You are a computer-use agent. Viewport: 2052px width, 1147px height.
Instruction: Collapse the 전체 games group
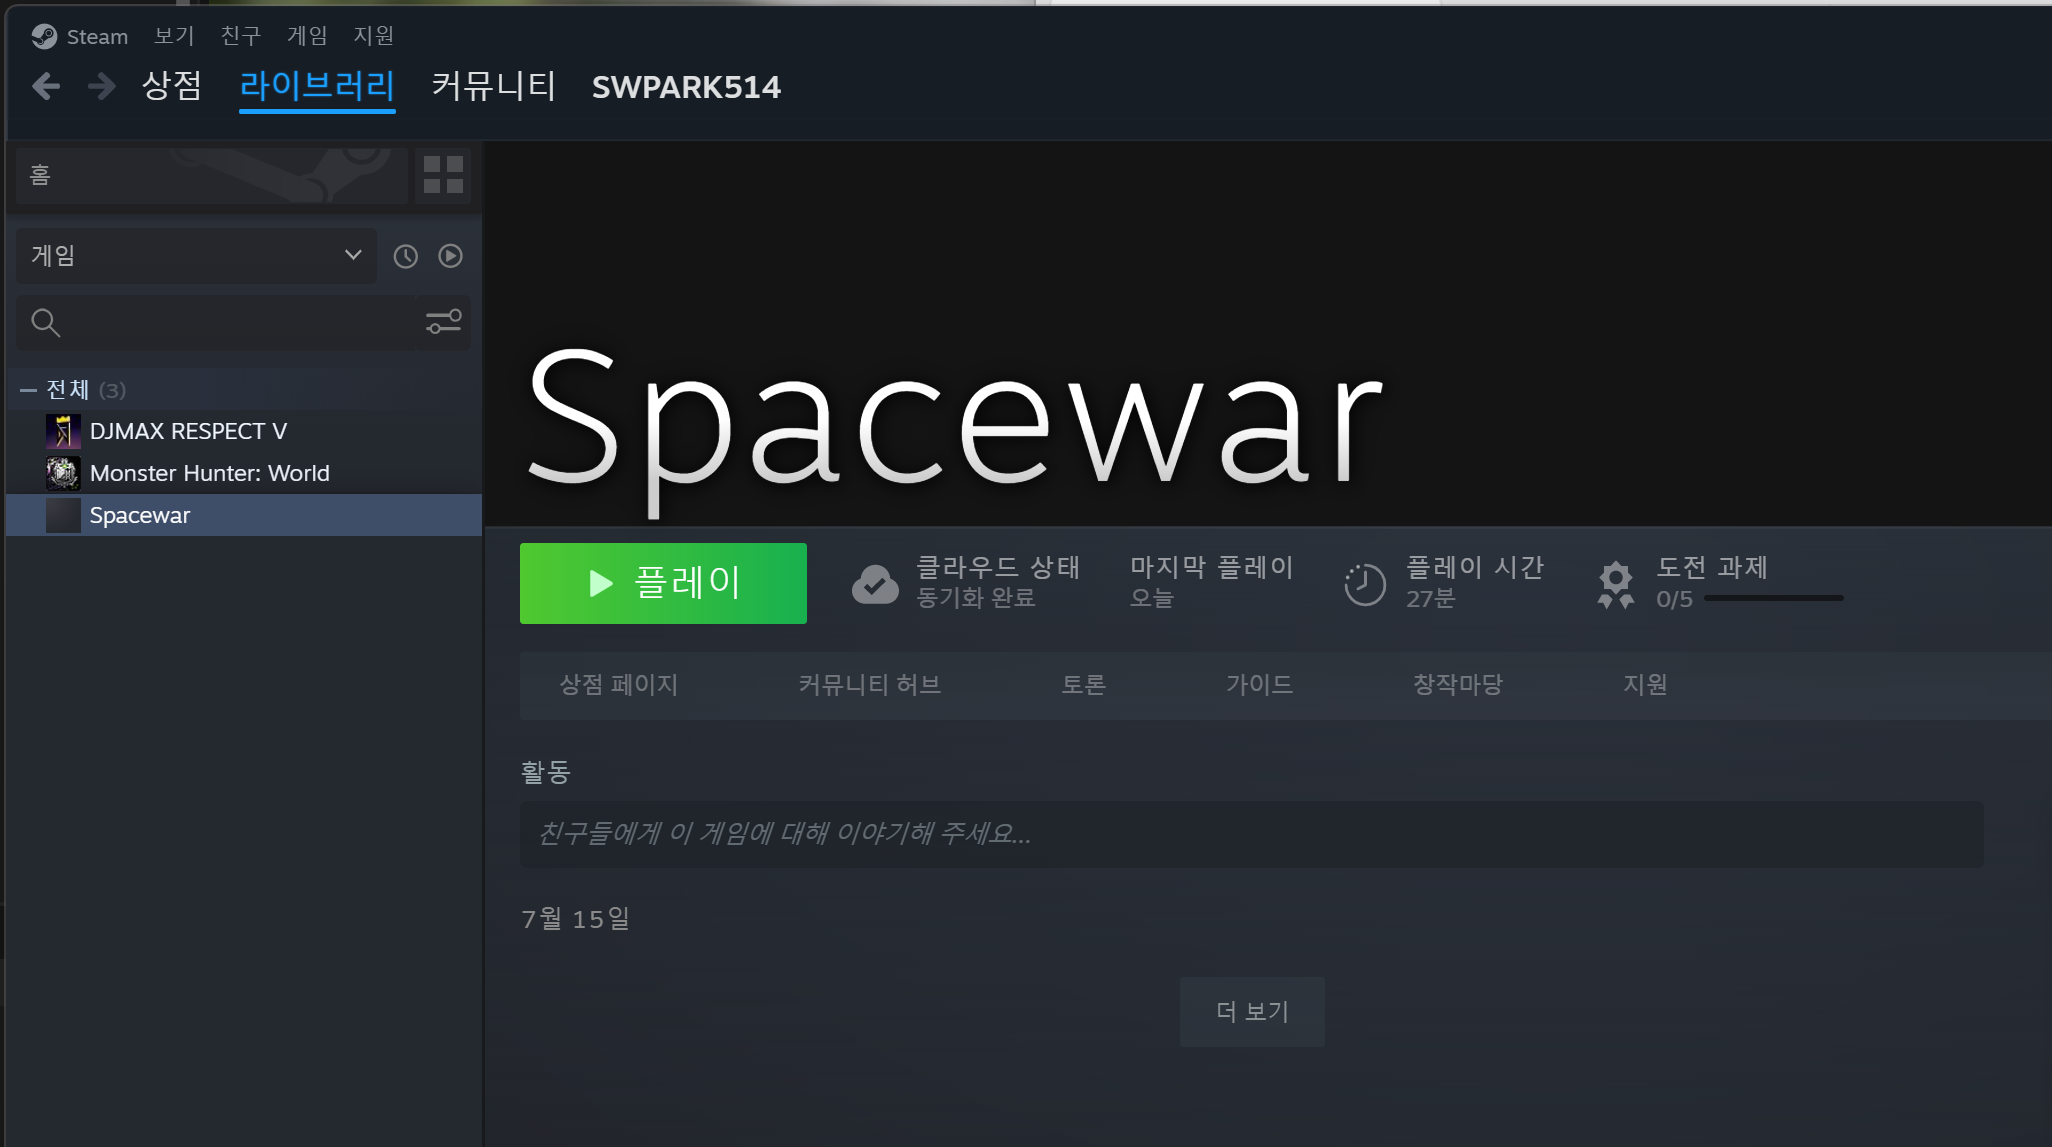(x=28, y=390)
